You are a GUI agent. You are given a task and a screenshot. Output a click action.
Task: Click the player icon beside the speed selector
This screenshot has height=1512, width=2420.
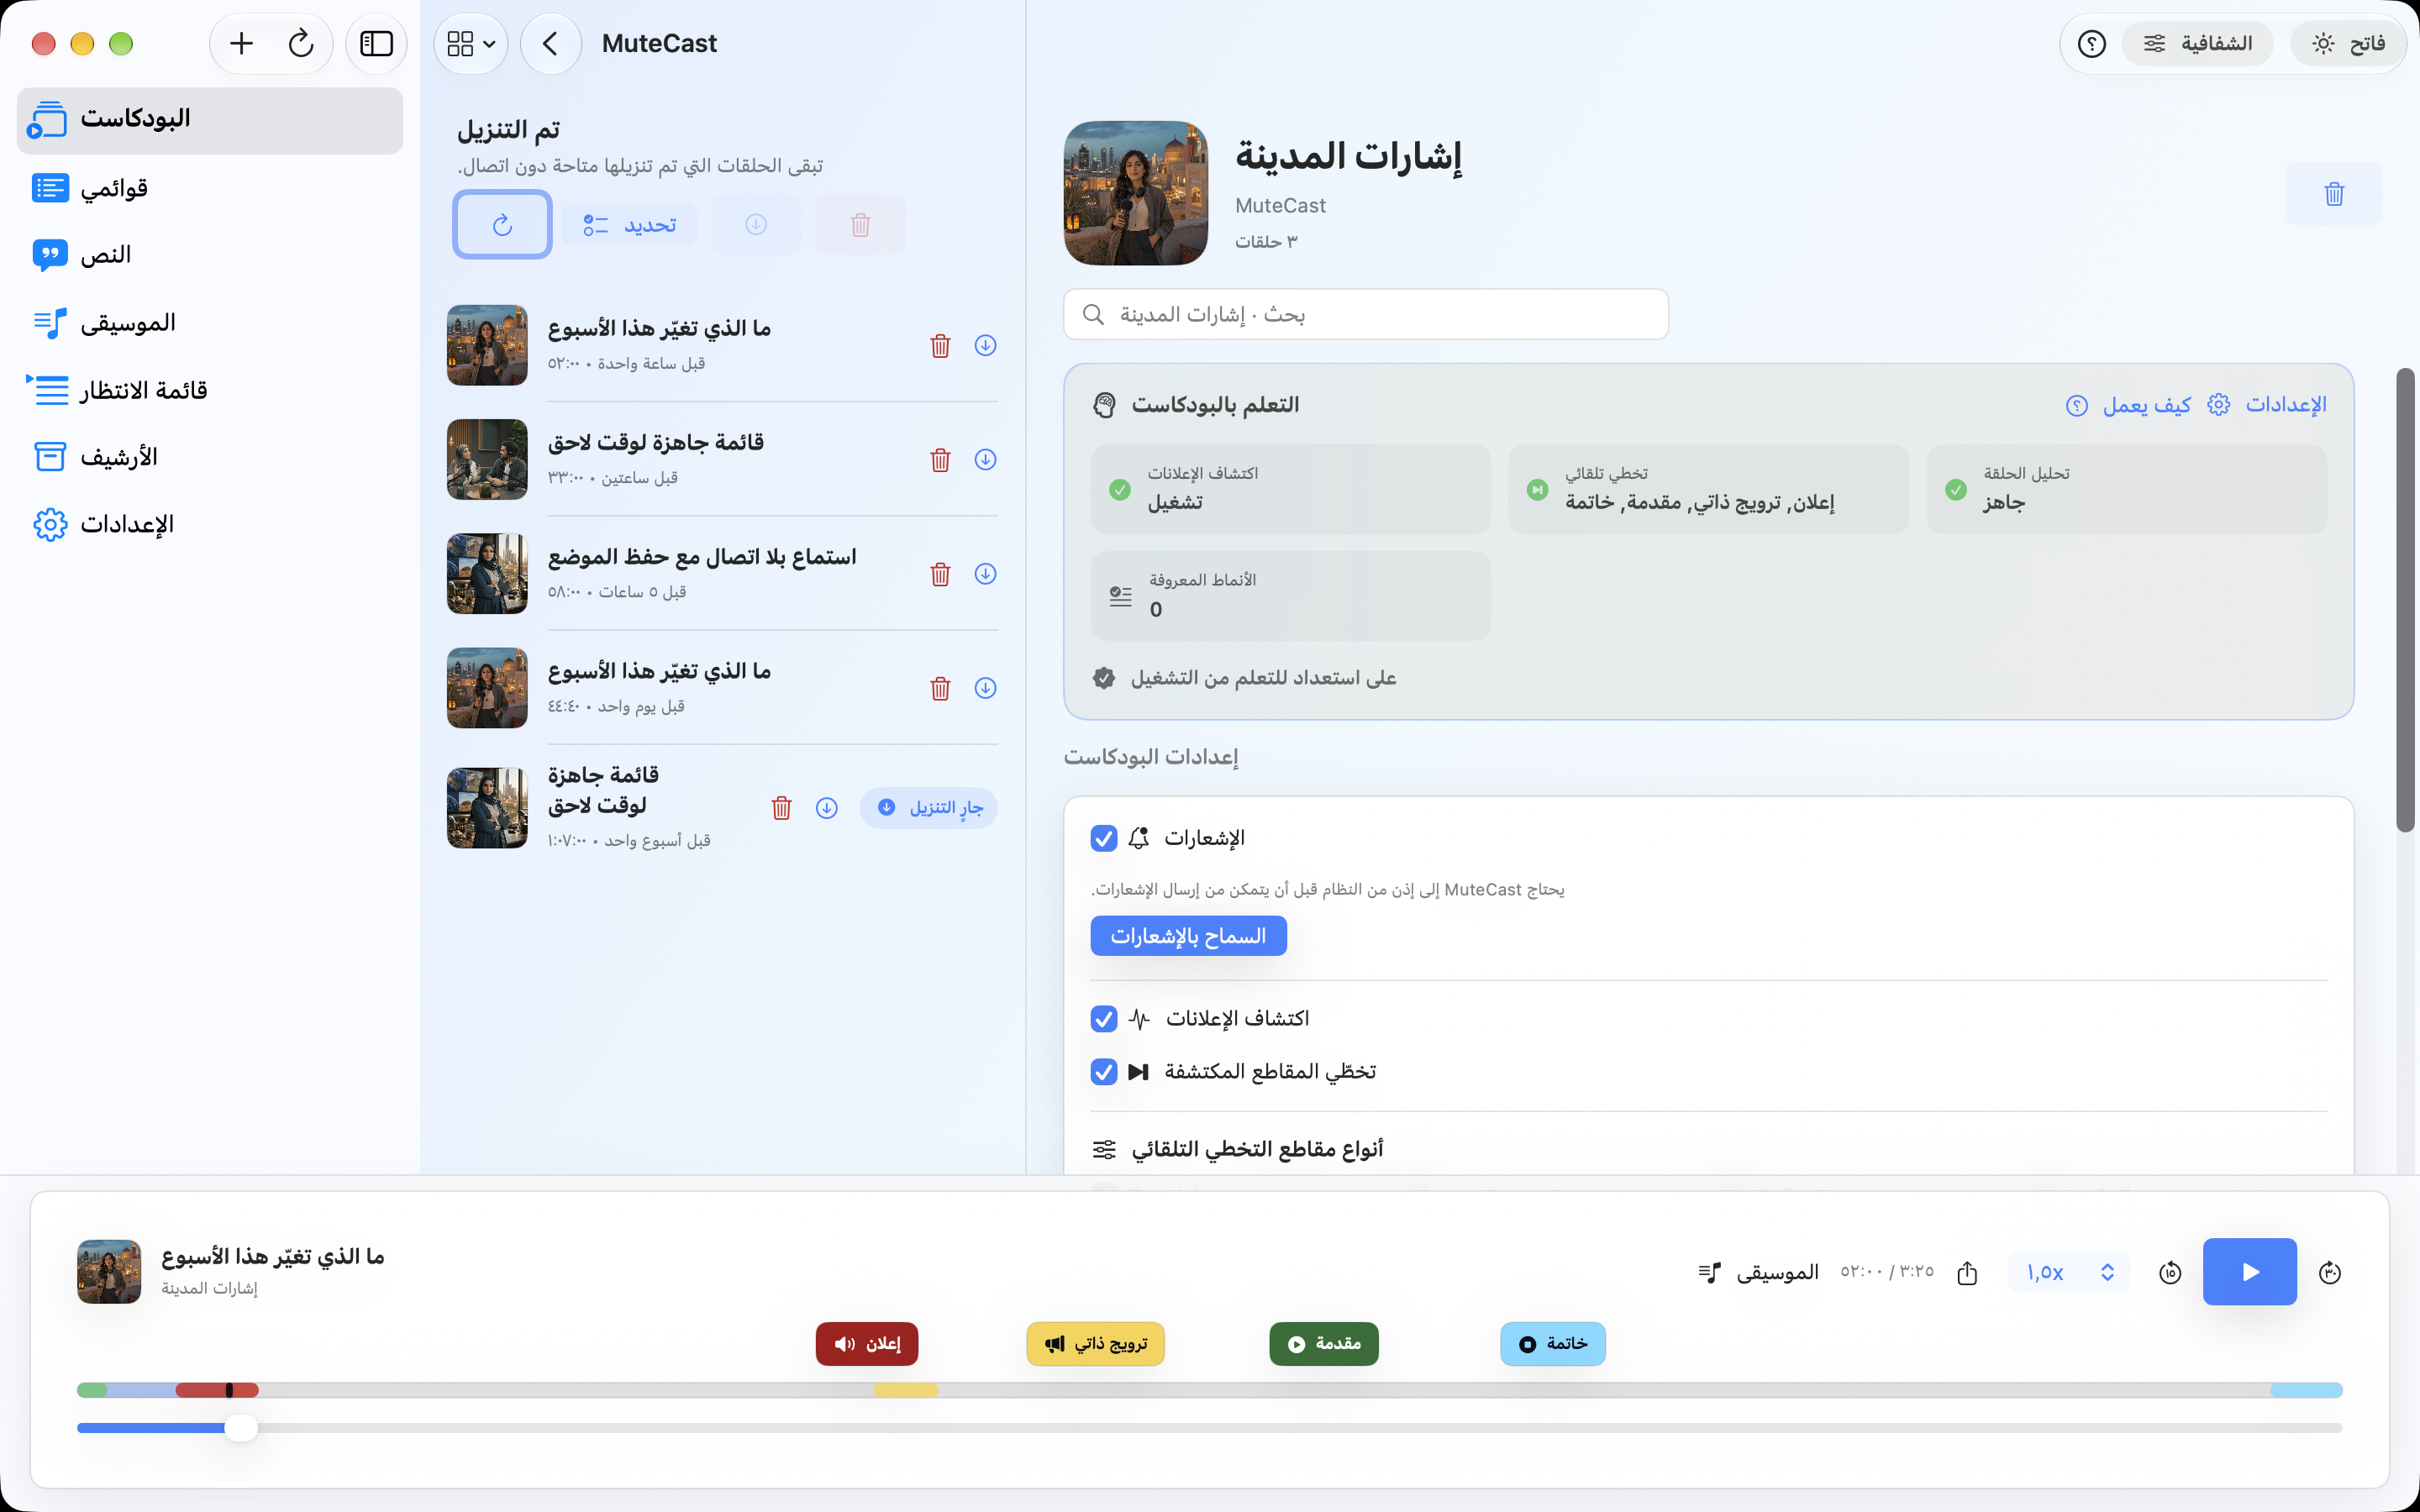tap(2170, 1272)
